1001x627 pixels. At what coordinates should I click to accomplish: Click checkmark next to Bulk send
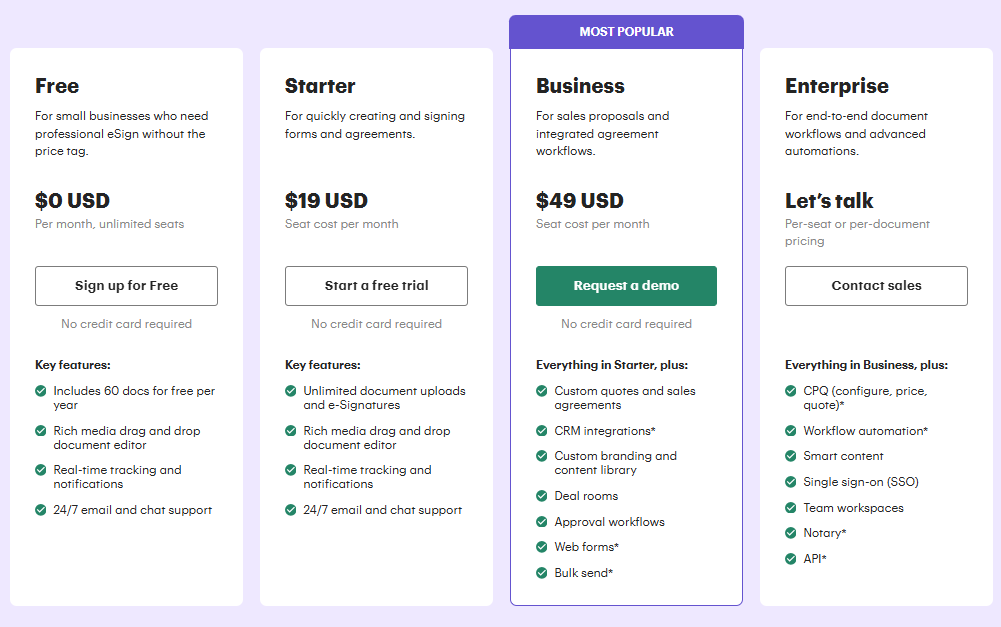542,573
